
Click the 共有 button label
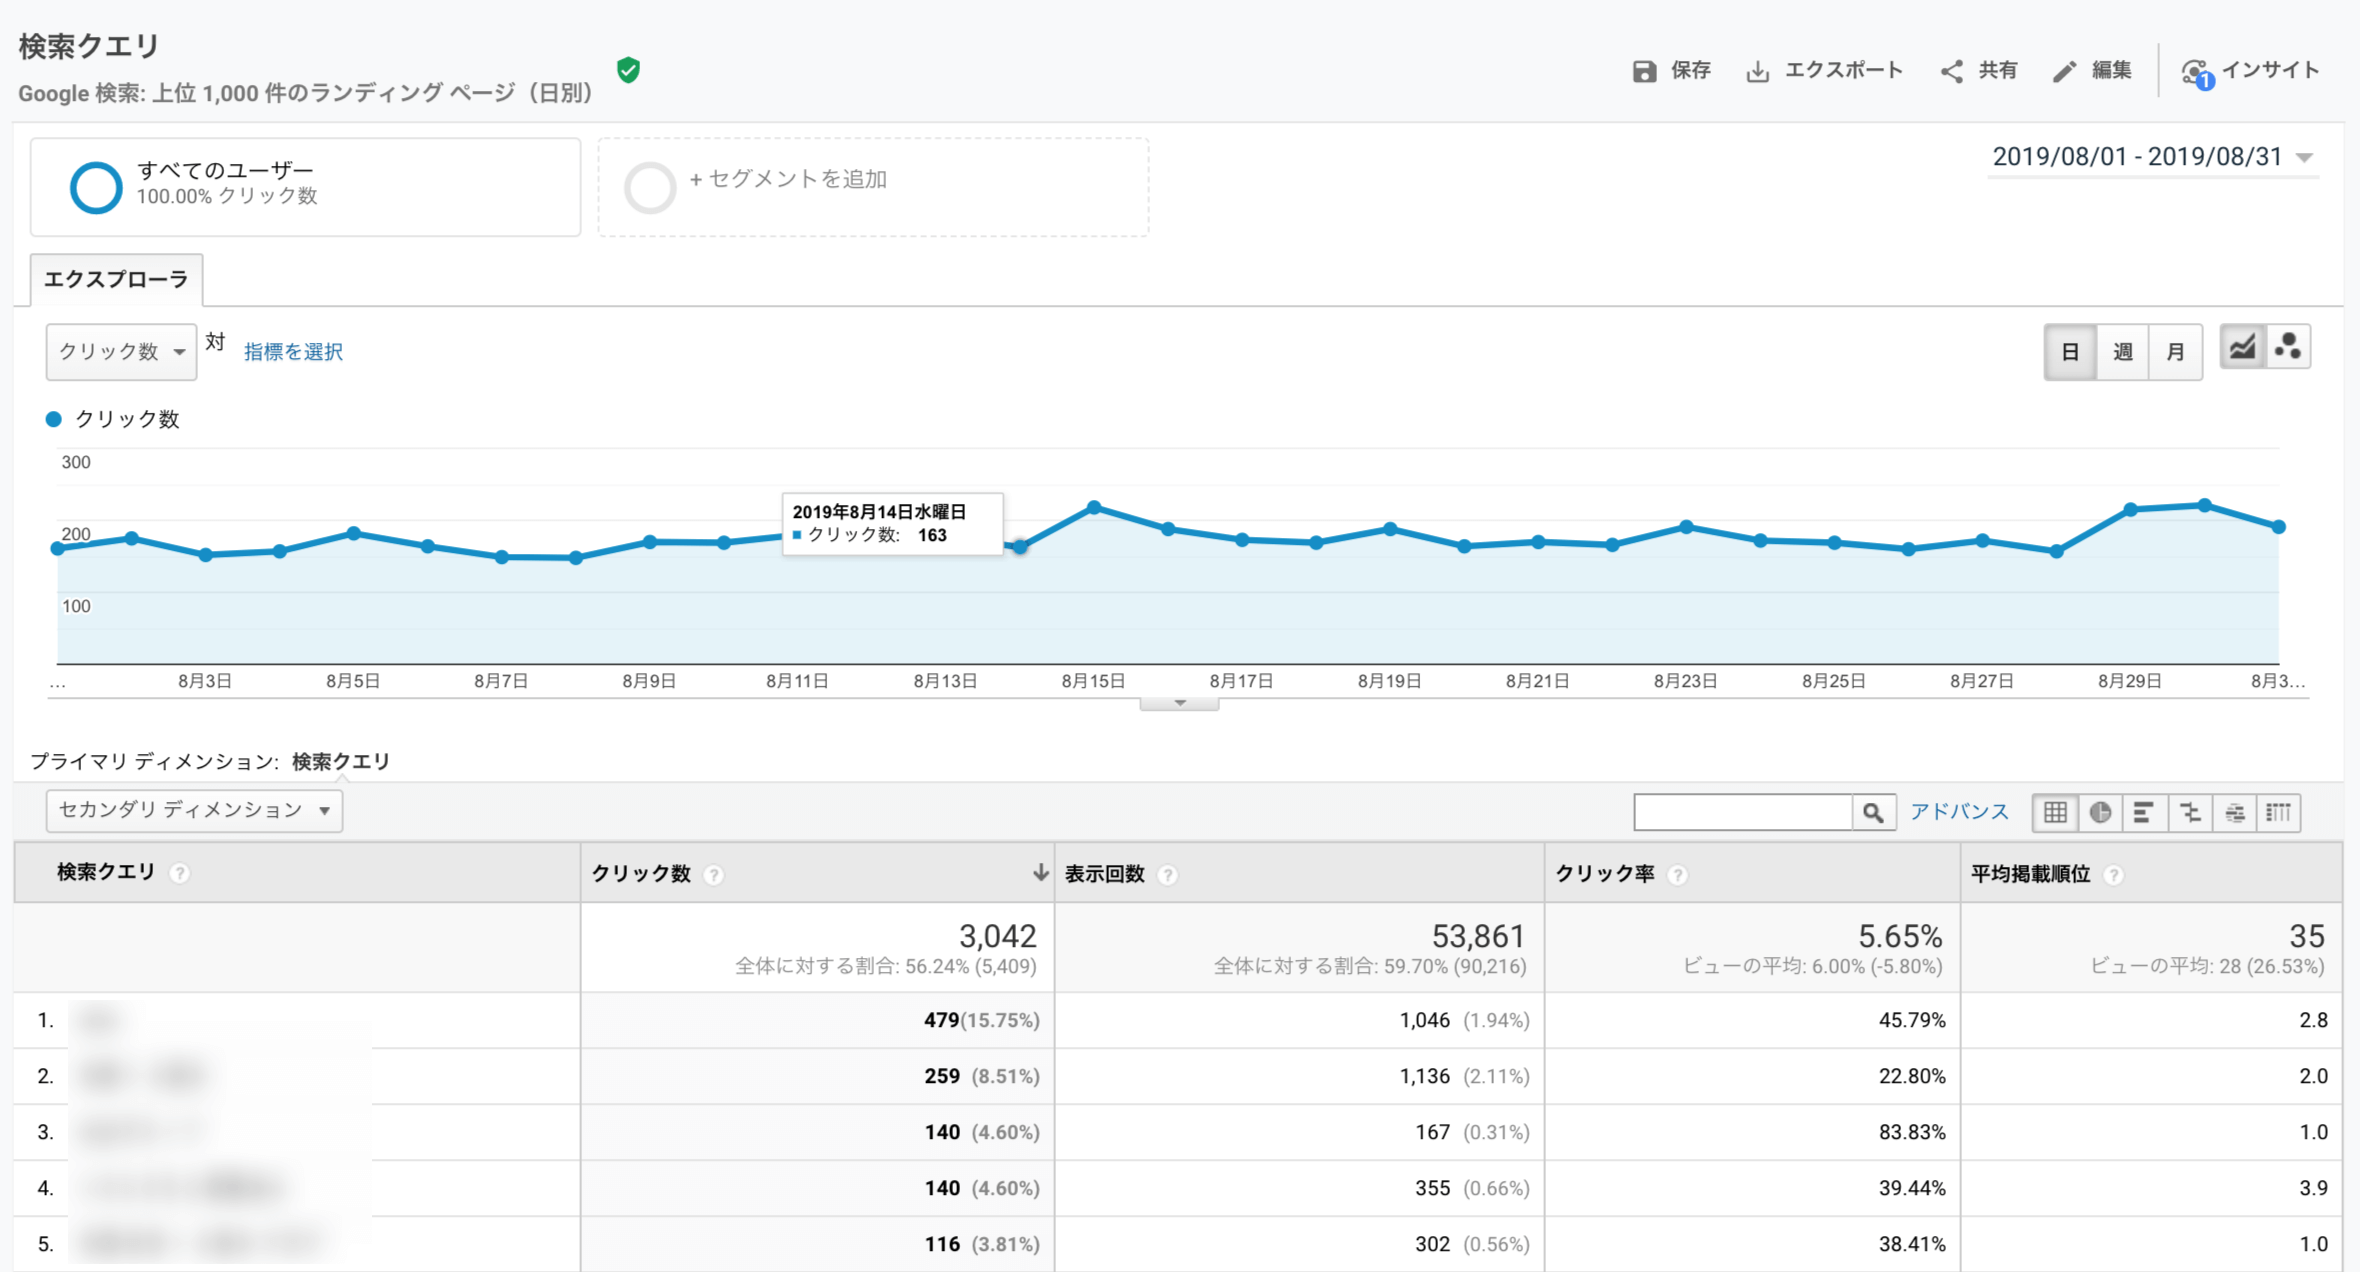coord(1998,70)
